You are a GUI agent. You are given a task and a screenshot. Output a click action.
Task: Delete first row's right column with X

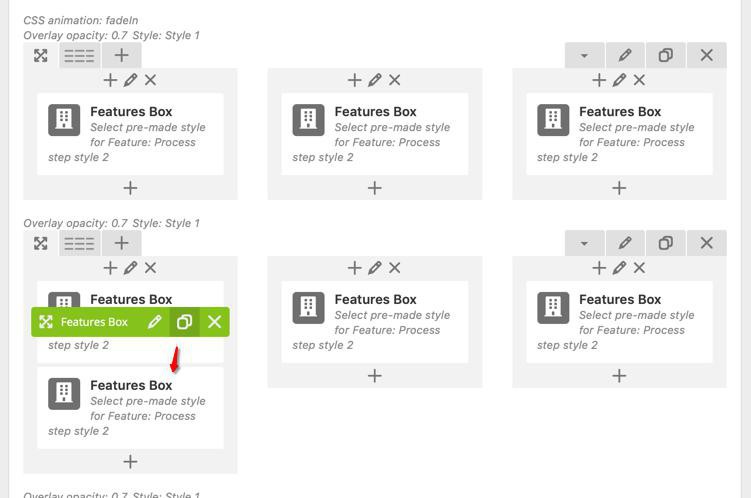(640, 80)
